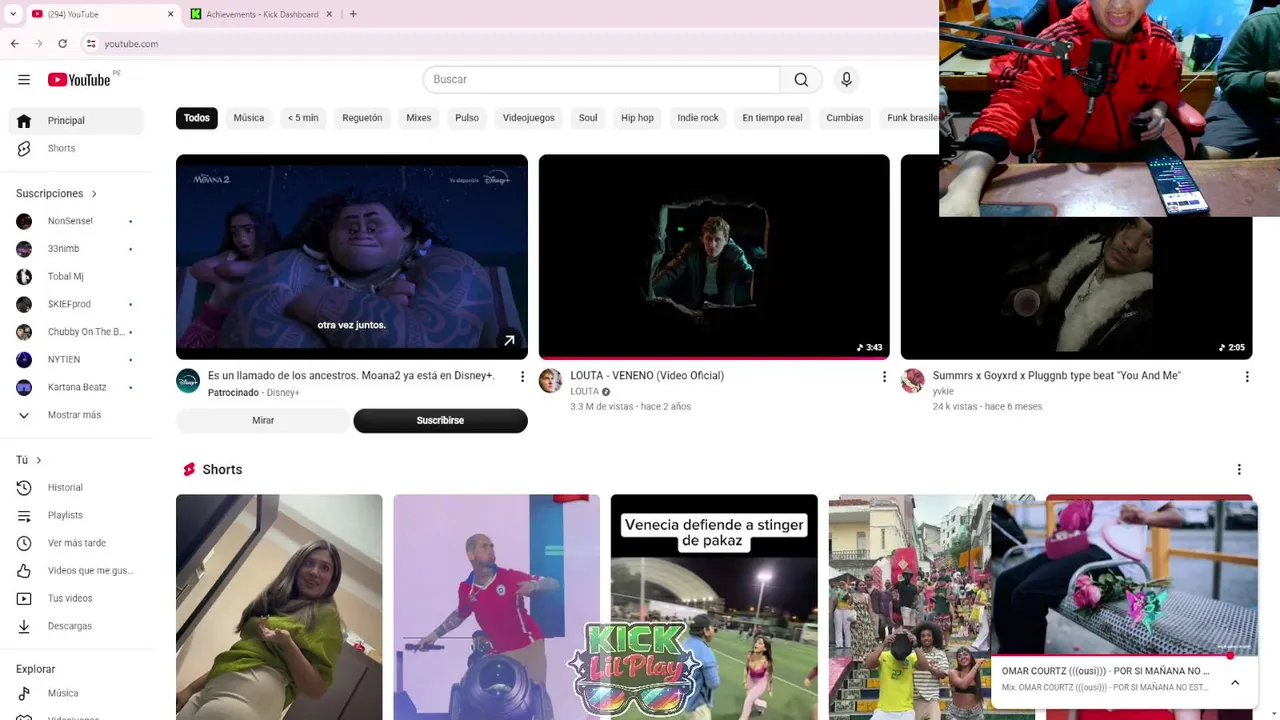Open a new browser tab
This screenshot has height=720, width=1280.
pos(353,14)
